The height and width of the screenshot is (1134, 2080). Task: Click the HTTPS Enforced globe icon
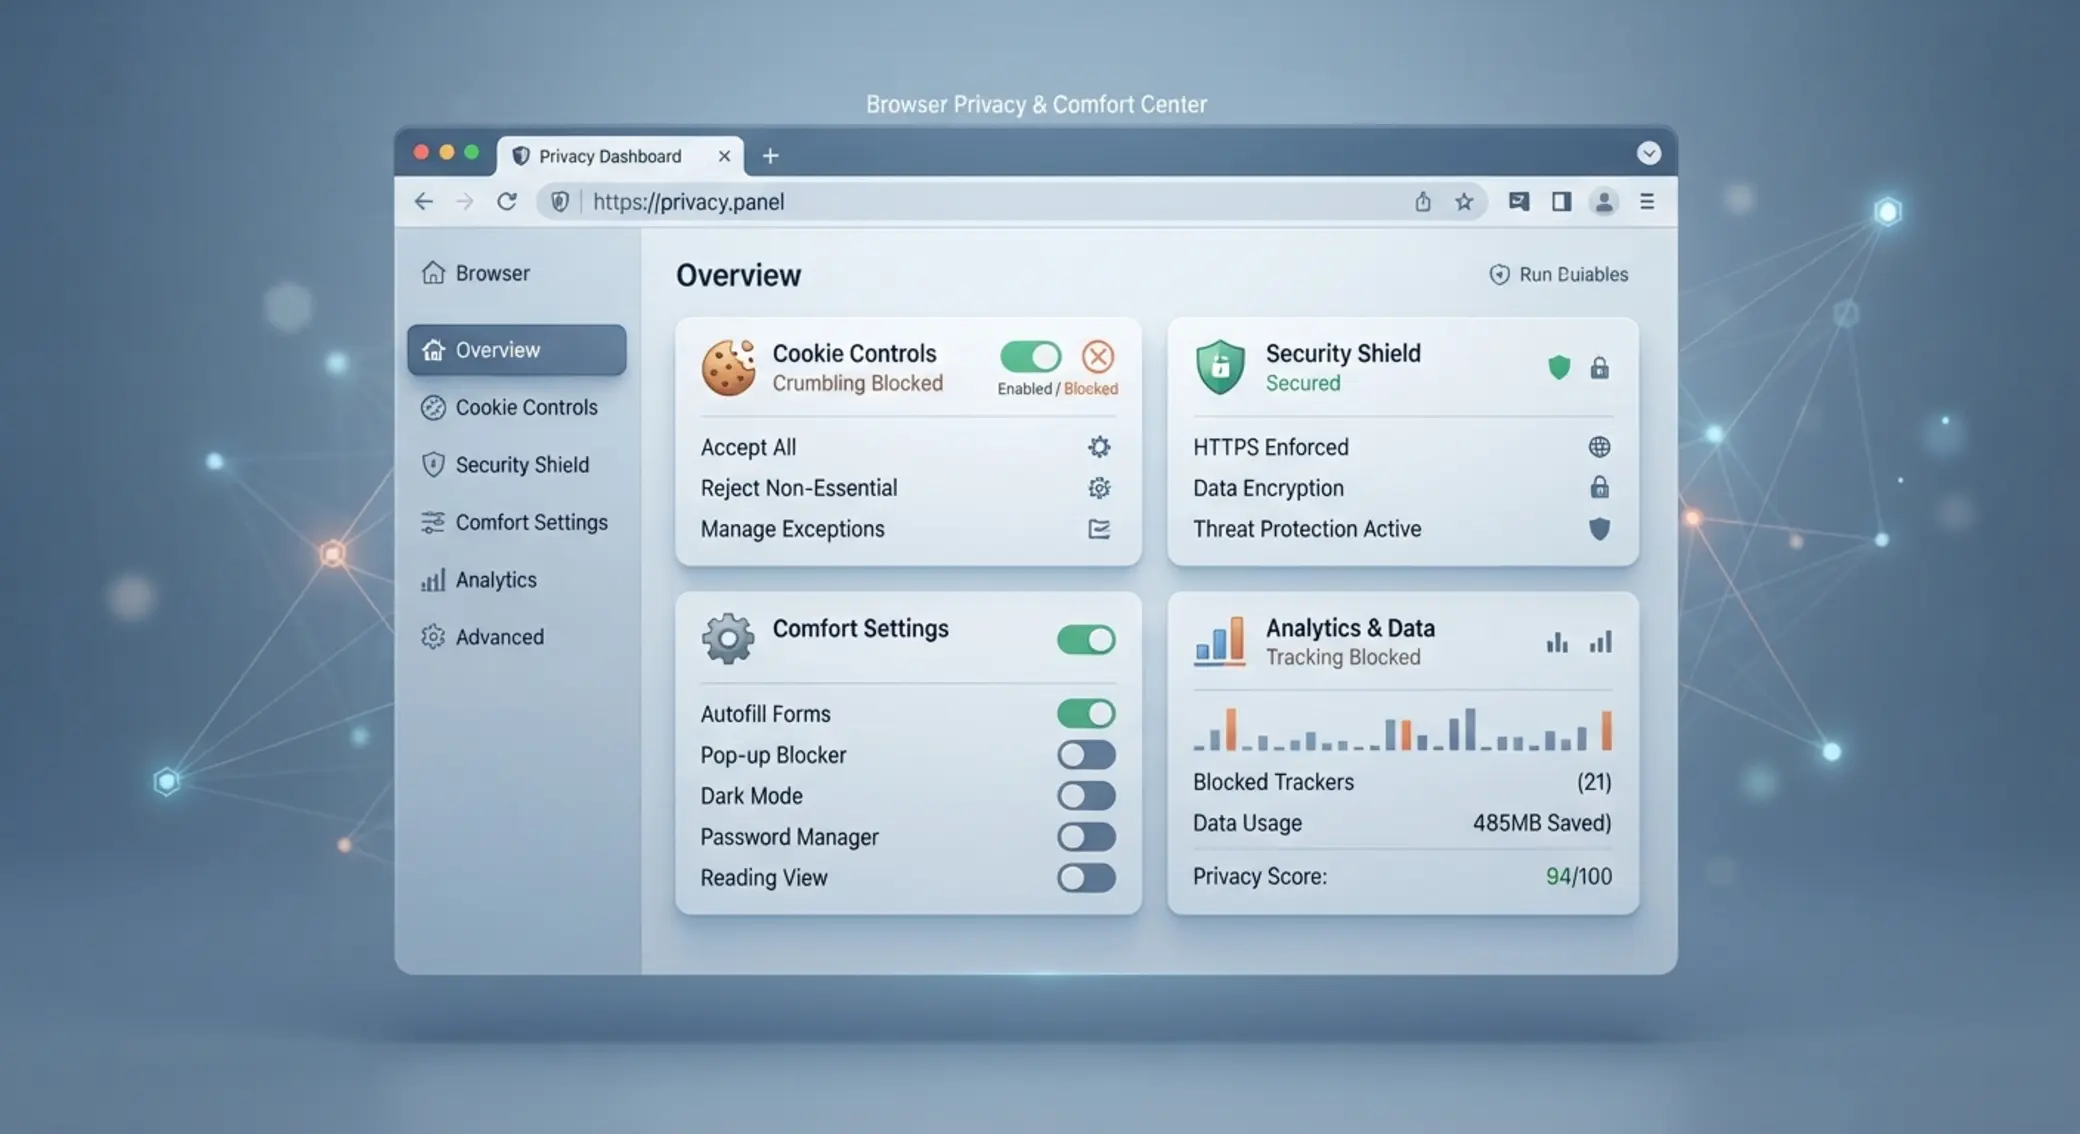pyautogui.click(x=1600, y=447)
